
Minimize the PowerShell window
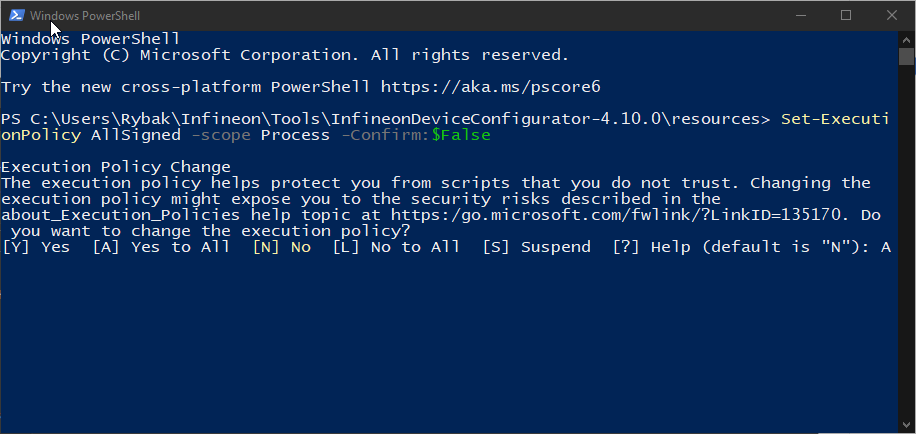tap(800, 16)
